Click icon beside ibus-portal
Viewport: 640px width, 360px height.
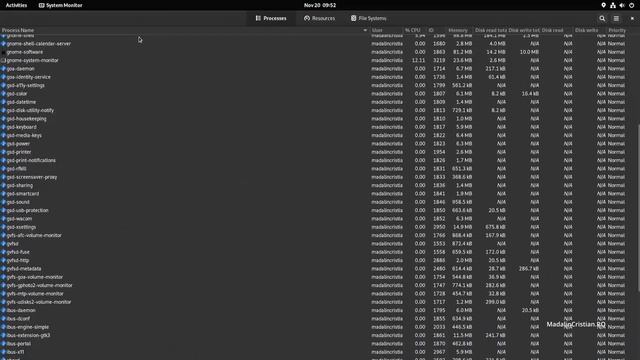(3, 344)
